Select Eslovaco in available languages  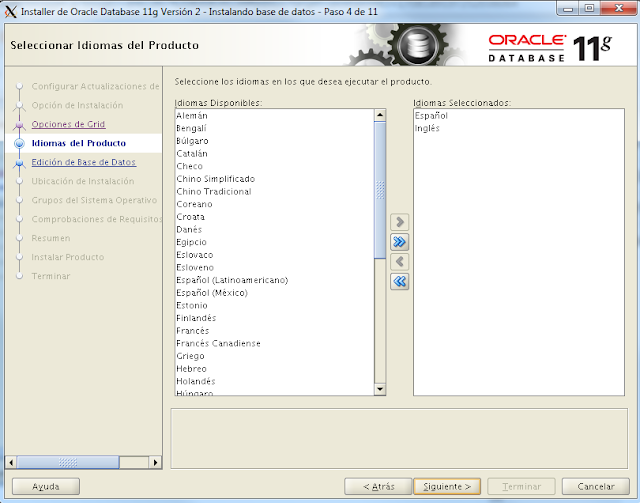274,255
